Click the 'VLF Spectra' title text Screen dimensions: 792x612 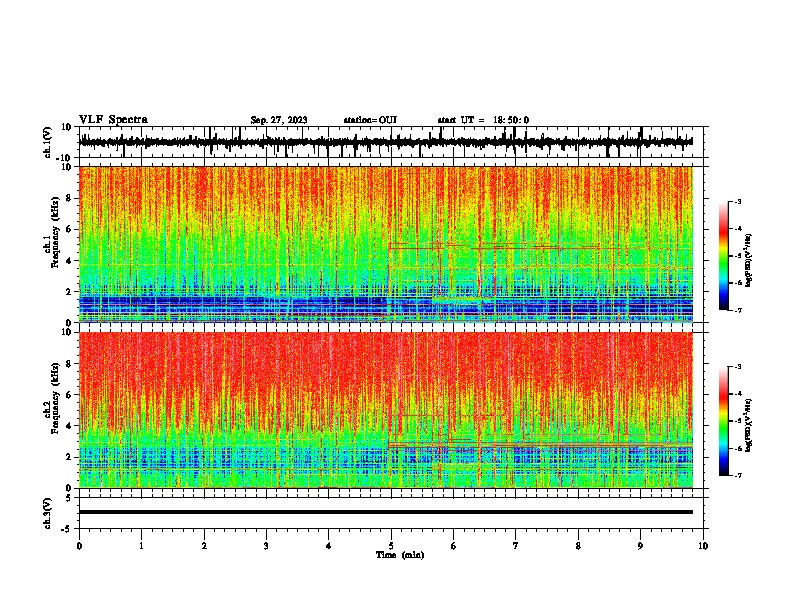click(x=113, y=120)
